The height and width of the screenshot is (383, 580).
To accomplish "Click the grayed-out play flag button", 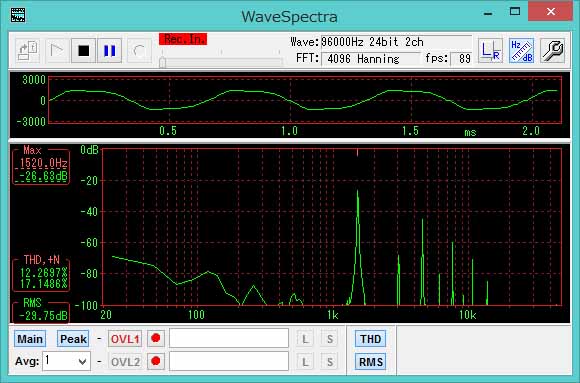I will [56, 51].
